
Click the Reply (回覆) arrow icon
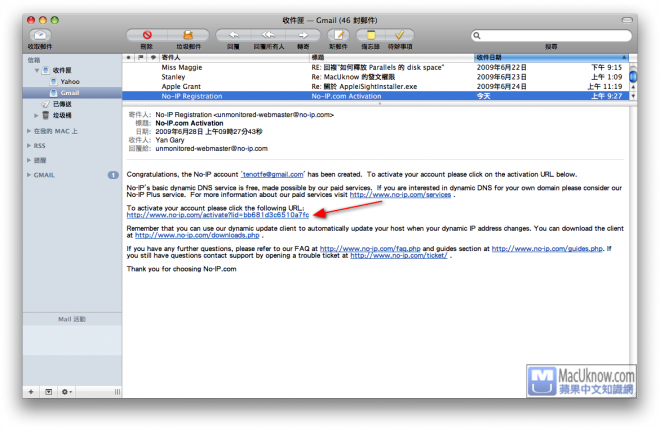233,35
